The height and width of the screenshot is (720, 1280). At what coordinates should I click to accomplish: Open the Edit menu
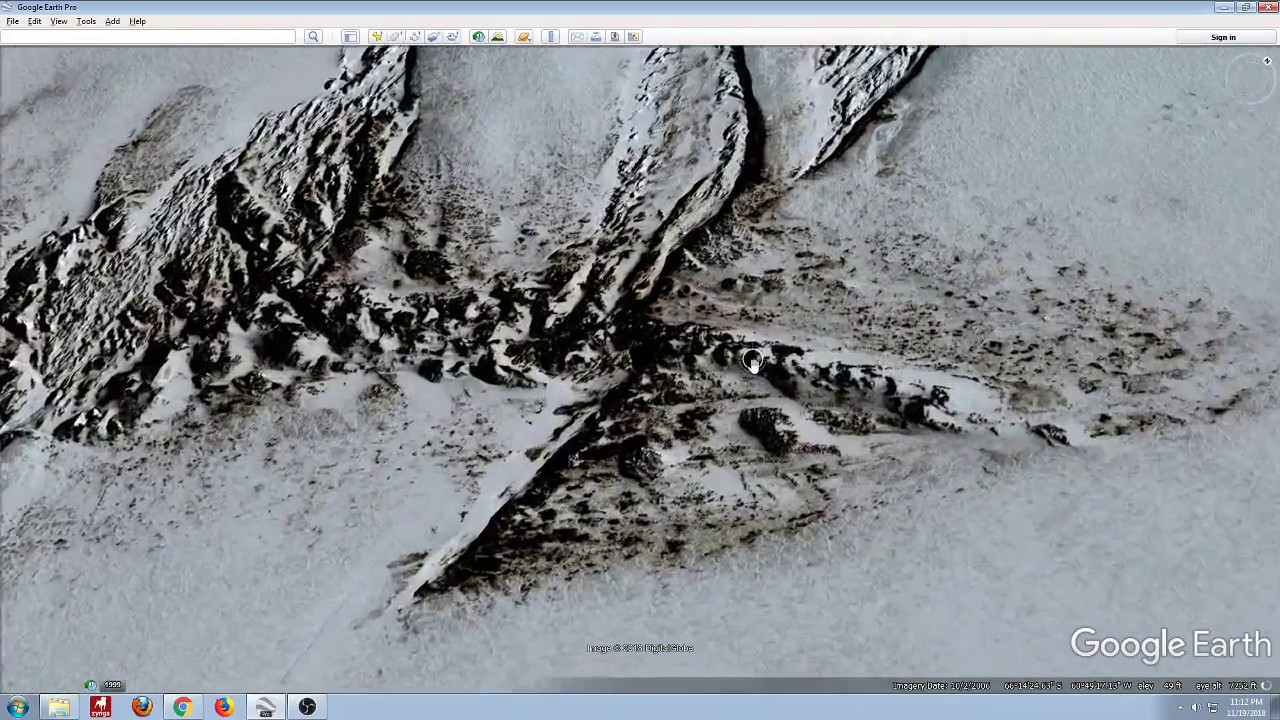(34, 21)
